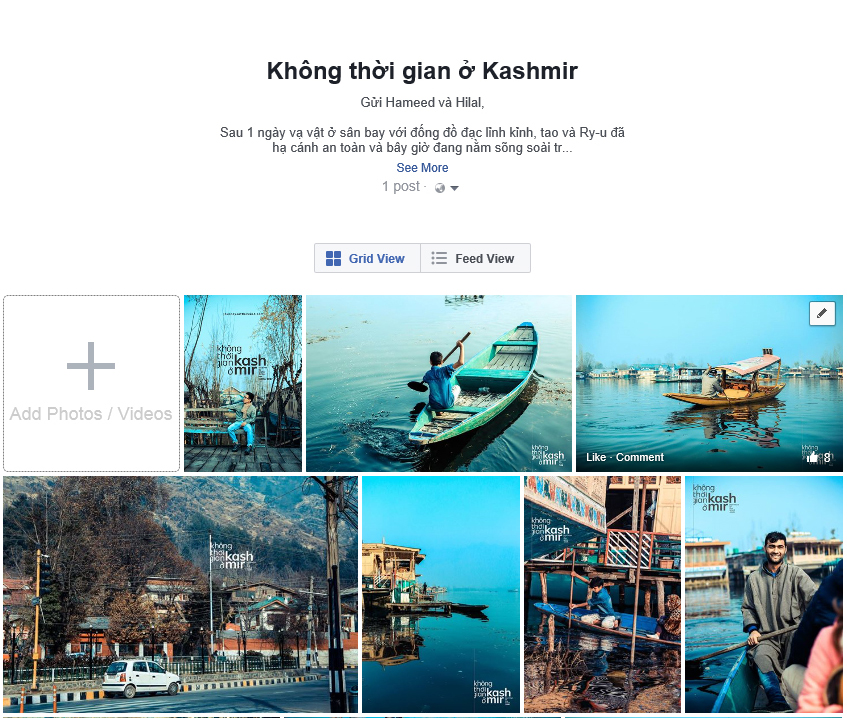The width and height of the screenshot is (847, 718).
Task: Open photo of smiling boatman
Action: point(764,594)
